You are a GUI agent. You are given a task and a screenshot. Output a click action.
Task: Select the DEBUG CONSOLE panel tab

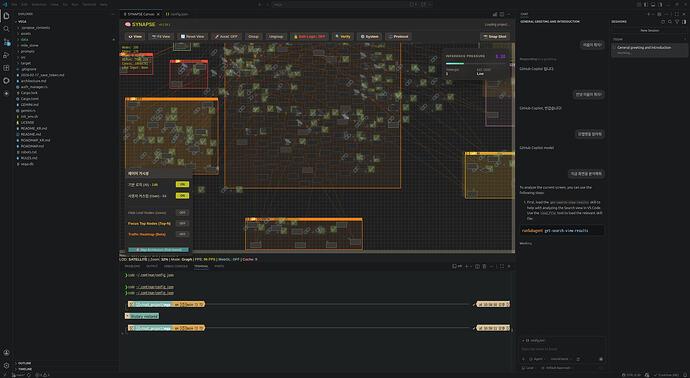pyautogui.click(x=176, y=266)
